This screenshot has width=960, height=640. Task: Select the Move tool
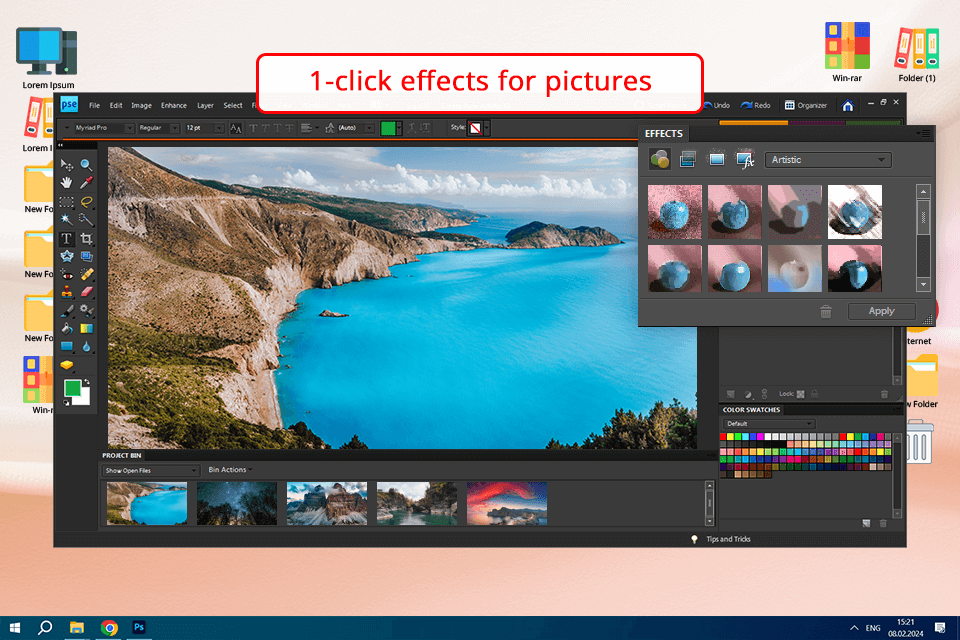point(67,165)
